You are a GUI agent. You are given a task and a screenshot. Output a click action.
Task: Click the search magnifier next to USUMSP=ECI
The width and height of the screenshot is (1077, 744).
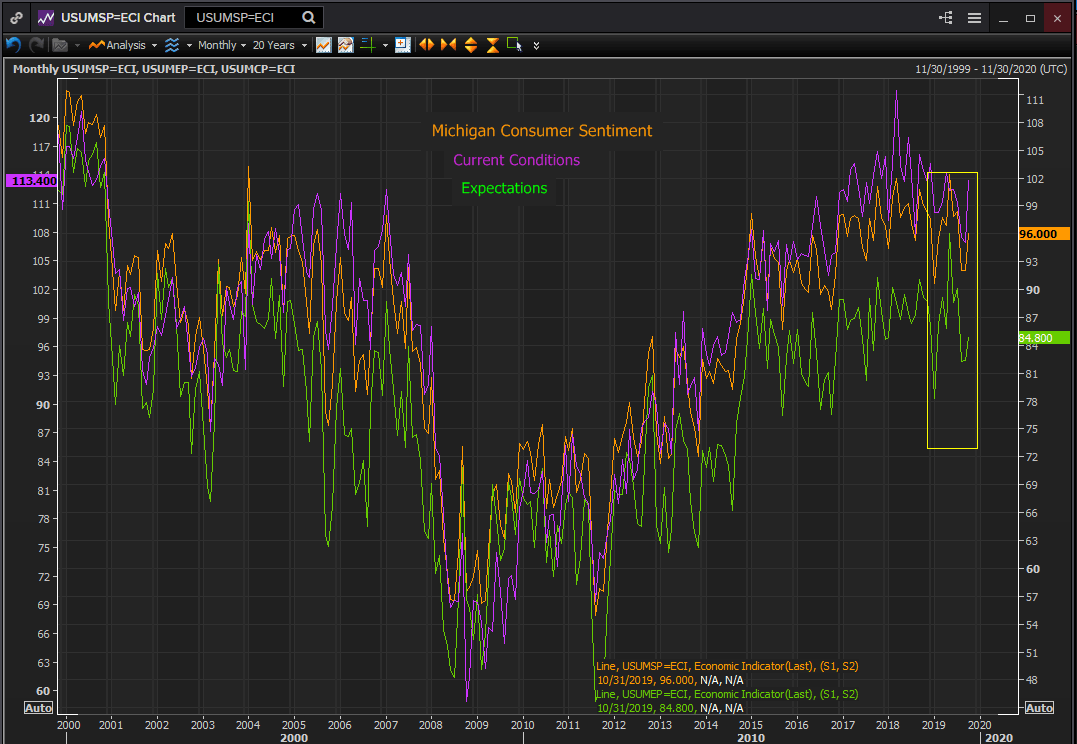click(x=309, y=18)
